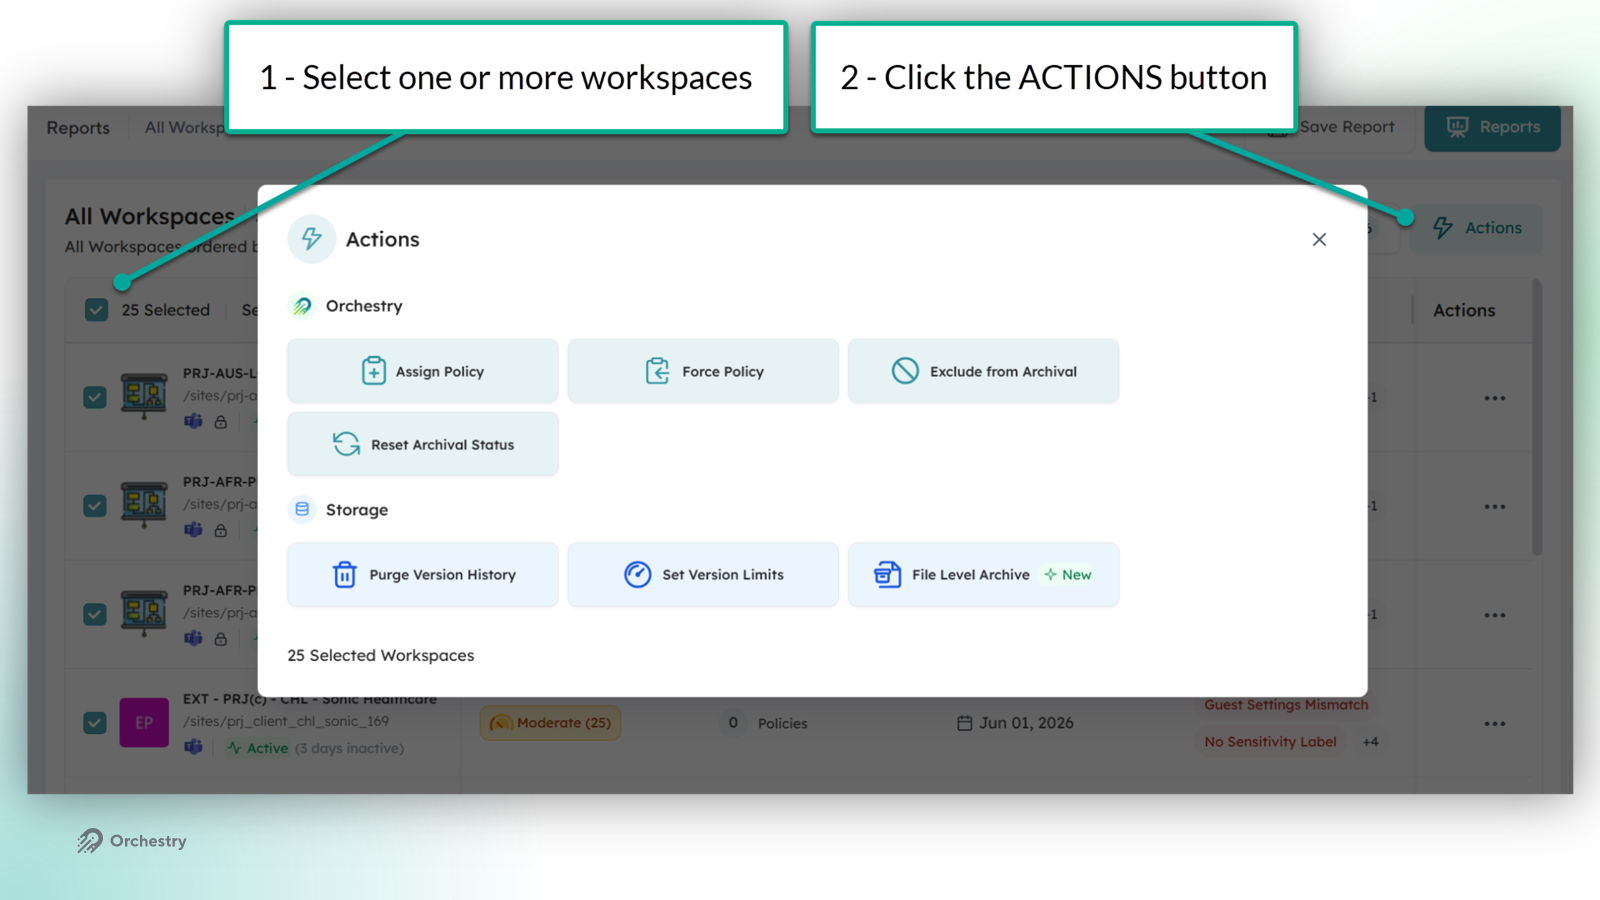Uncheck the Sonic Healthcare workspace checkbox
The image size is (1600, 900).
tap(95, 723)
